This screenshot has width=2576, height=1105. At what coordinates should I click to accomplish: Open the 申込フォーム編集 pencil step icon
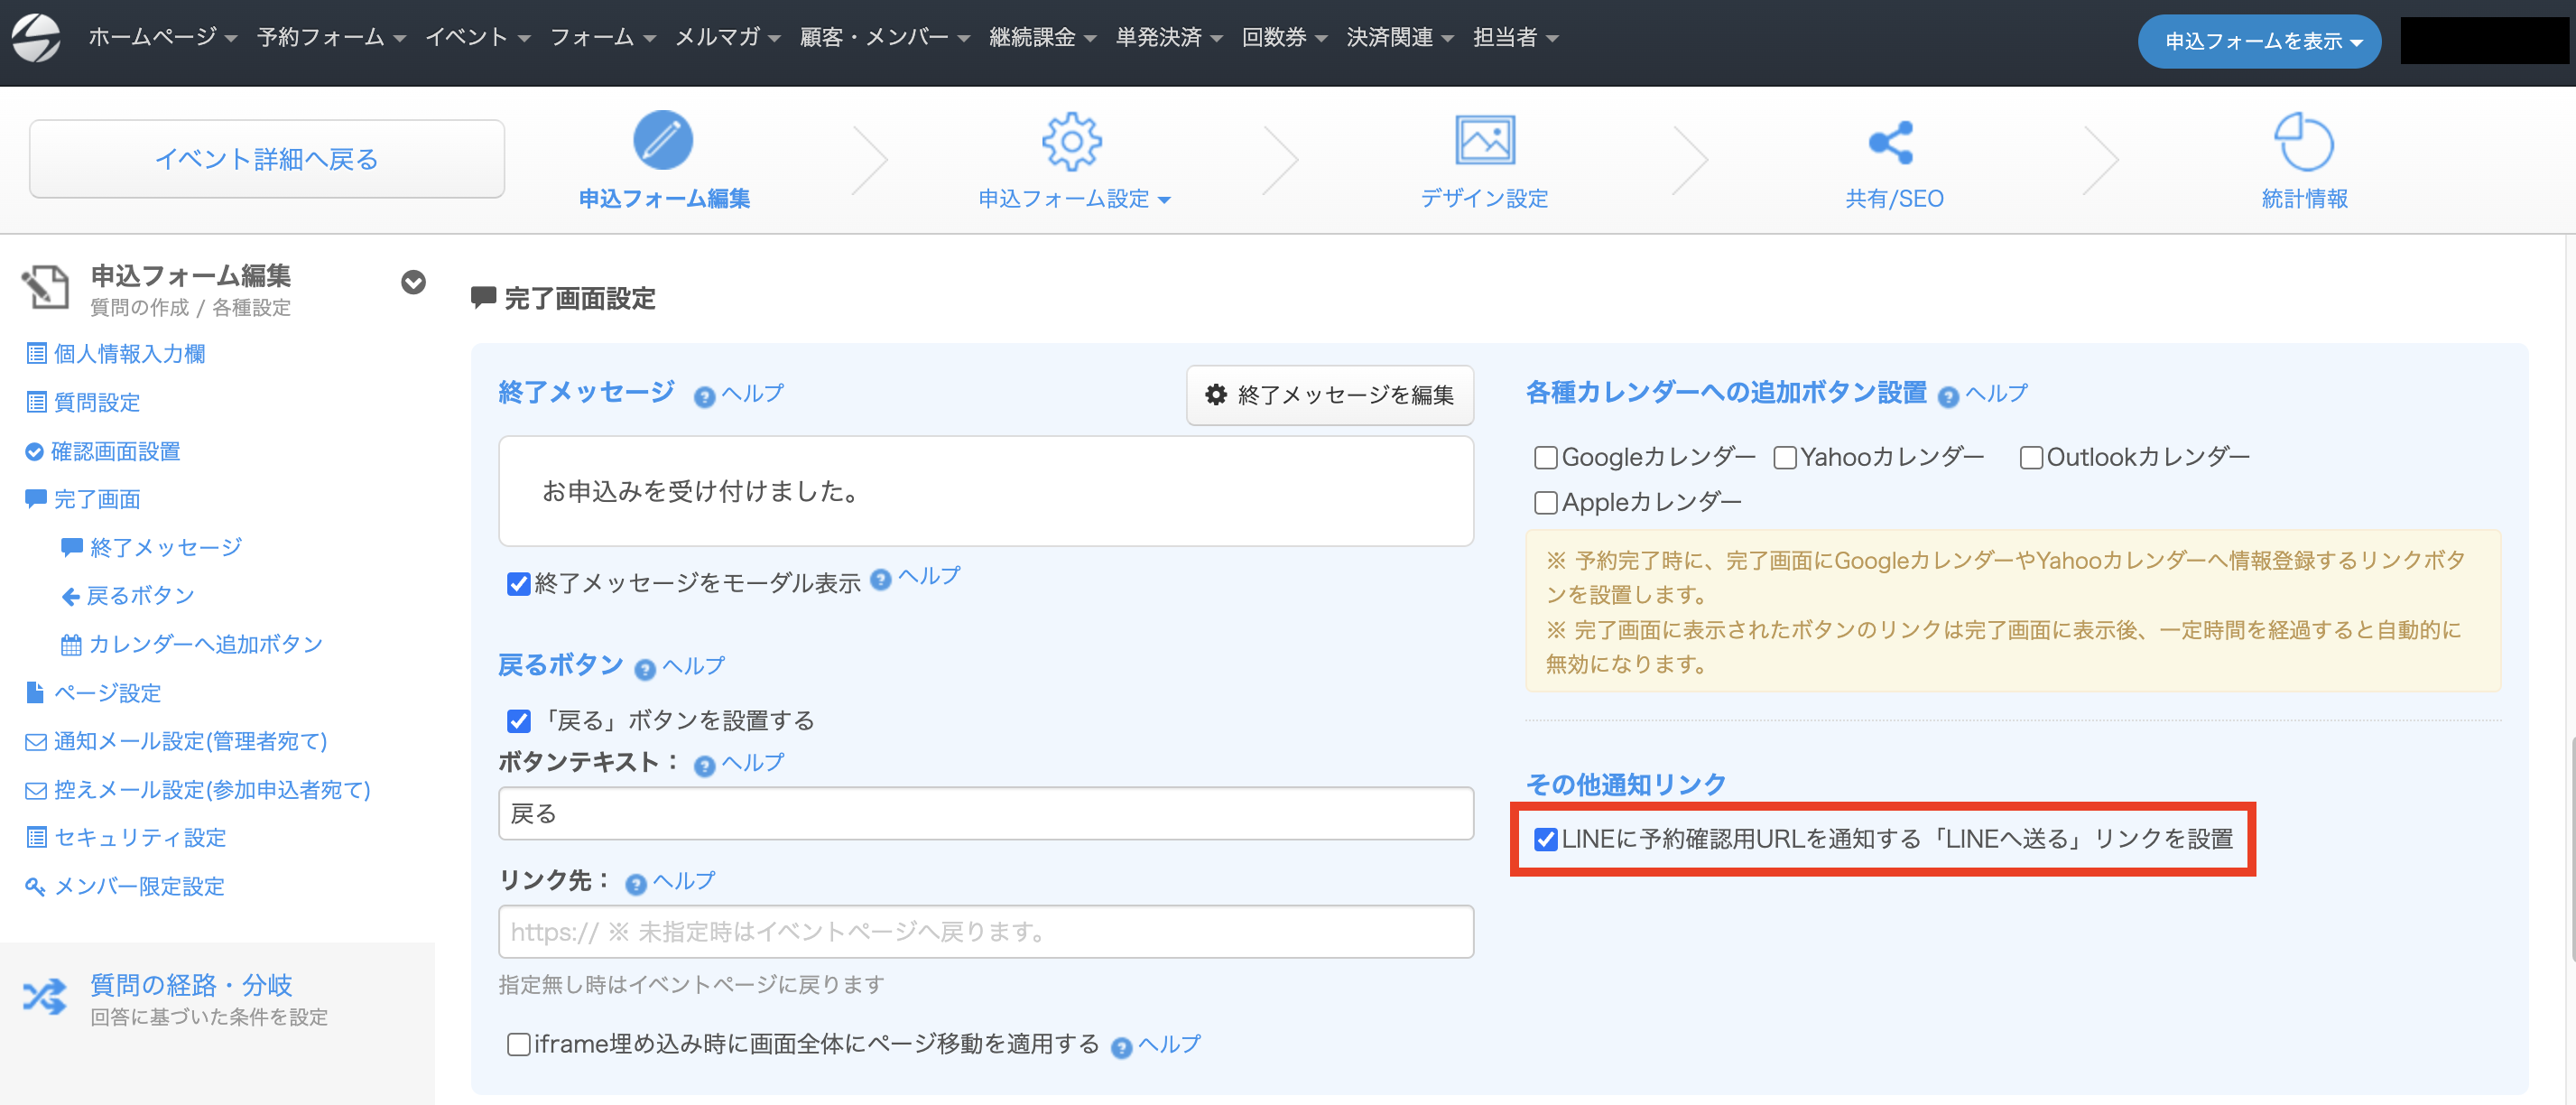point(663,140)
